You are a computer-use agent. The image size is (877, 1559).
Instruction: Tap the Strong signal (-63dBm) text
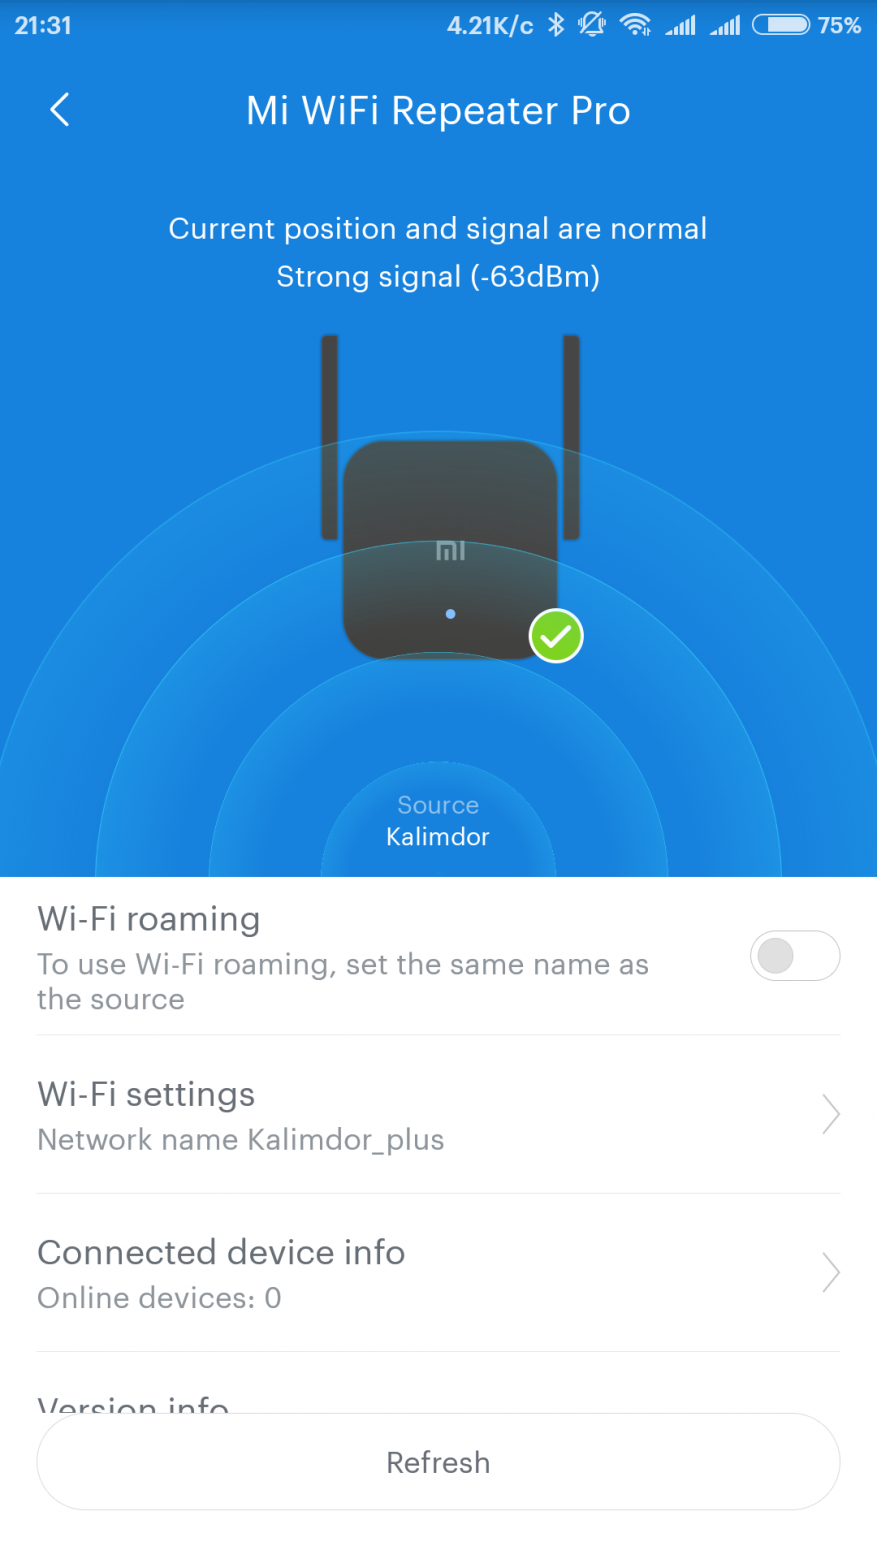(438, 276)
